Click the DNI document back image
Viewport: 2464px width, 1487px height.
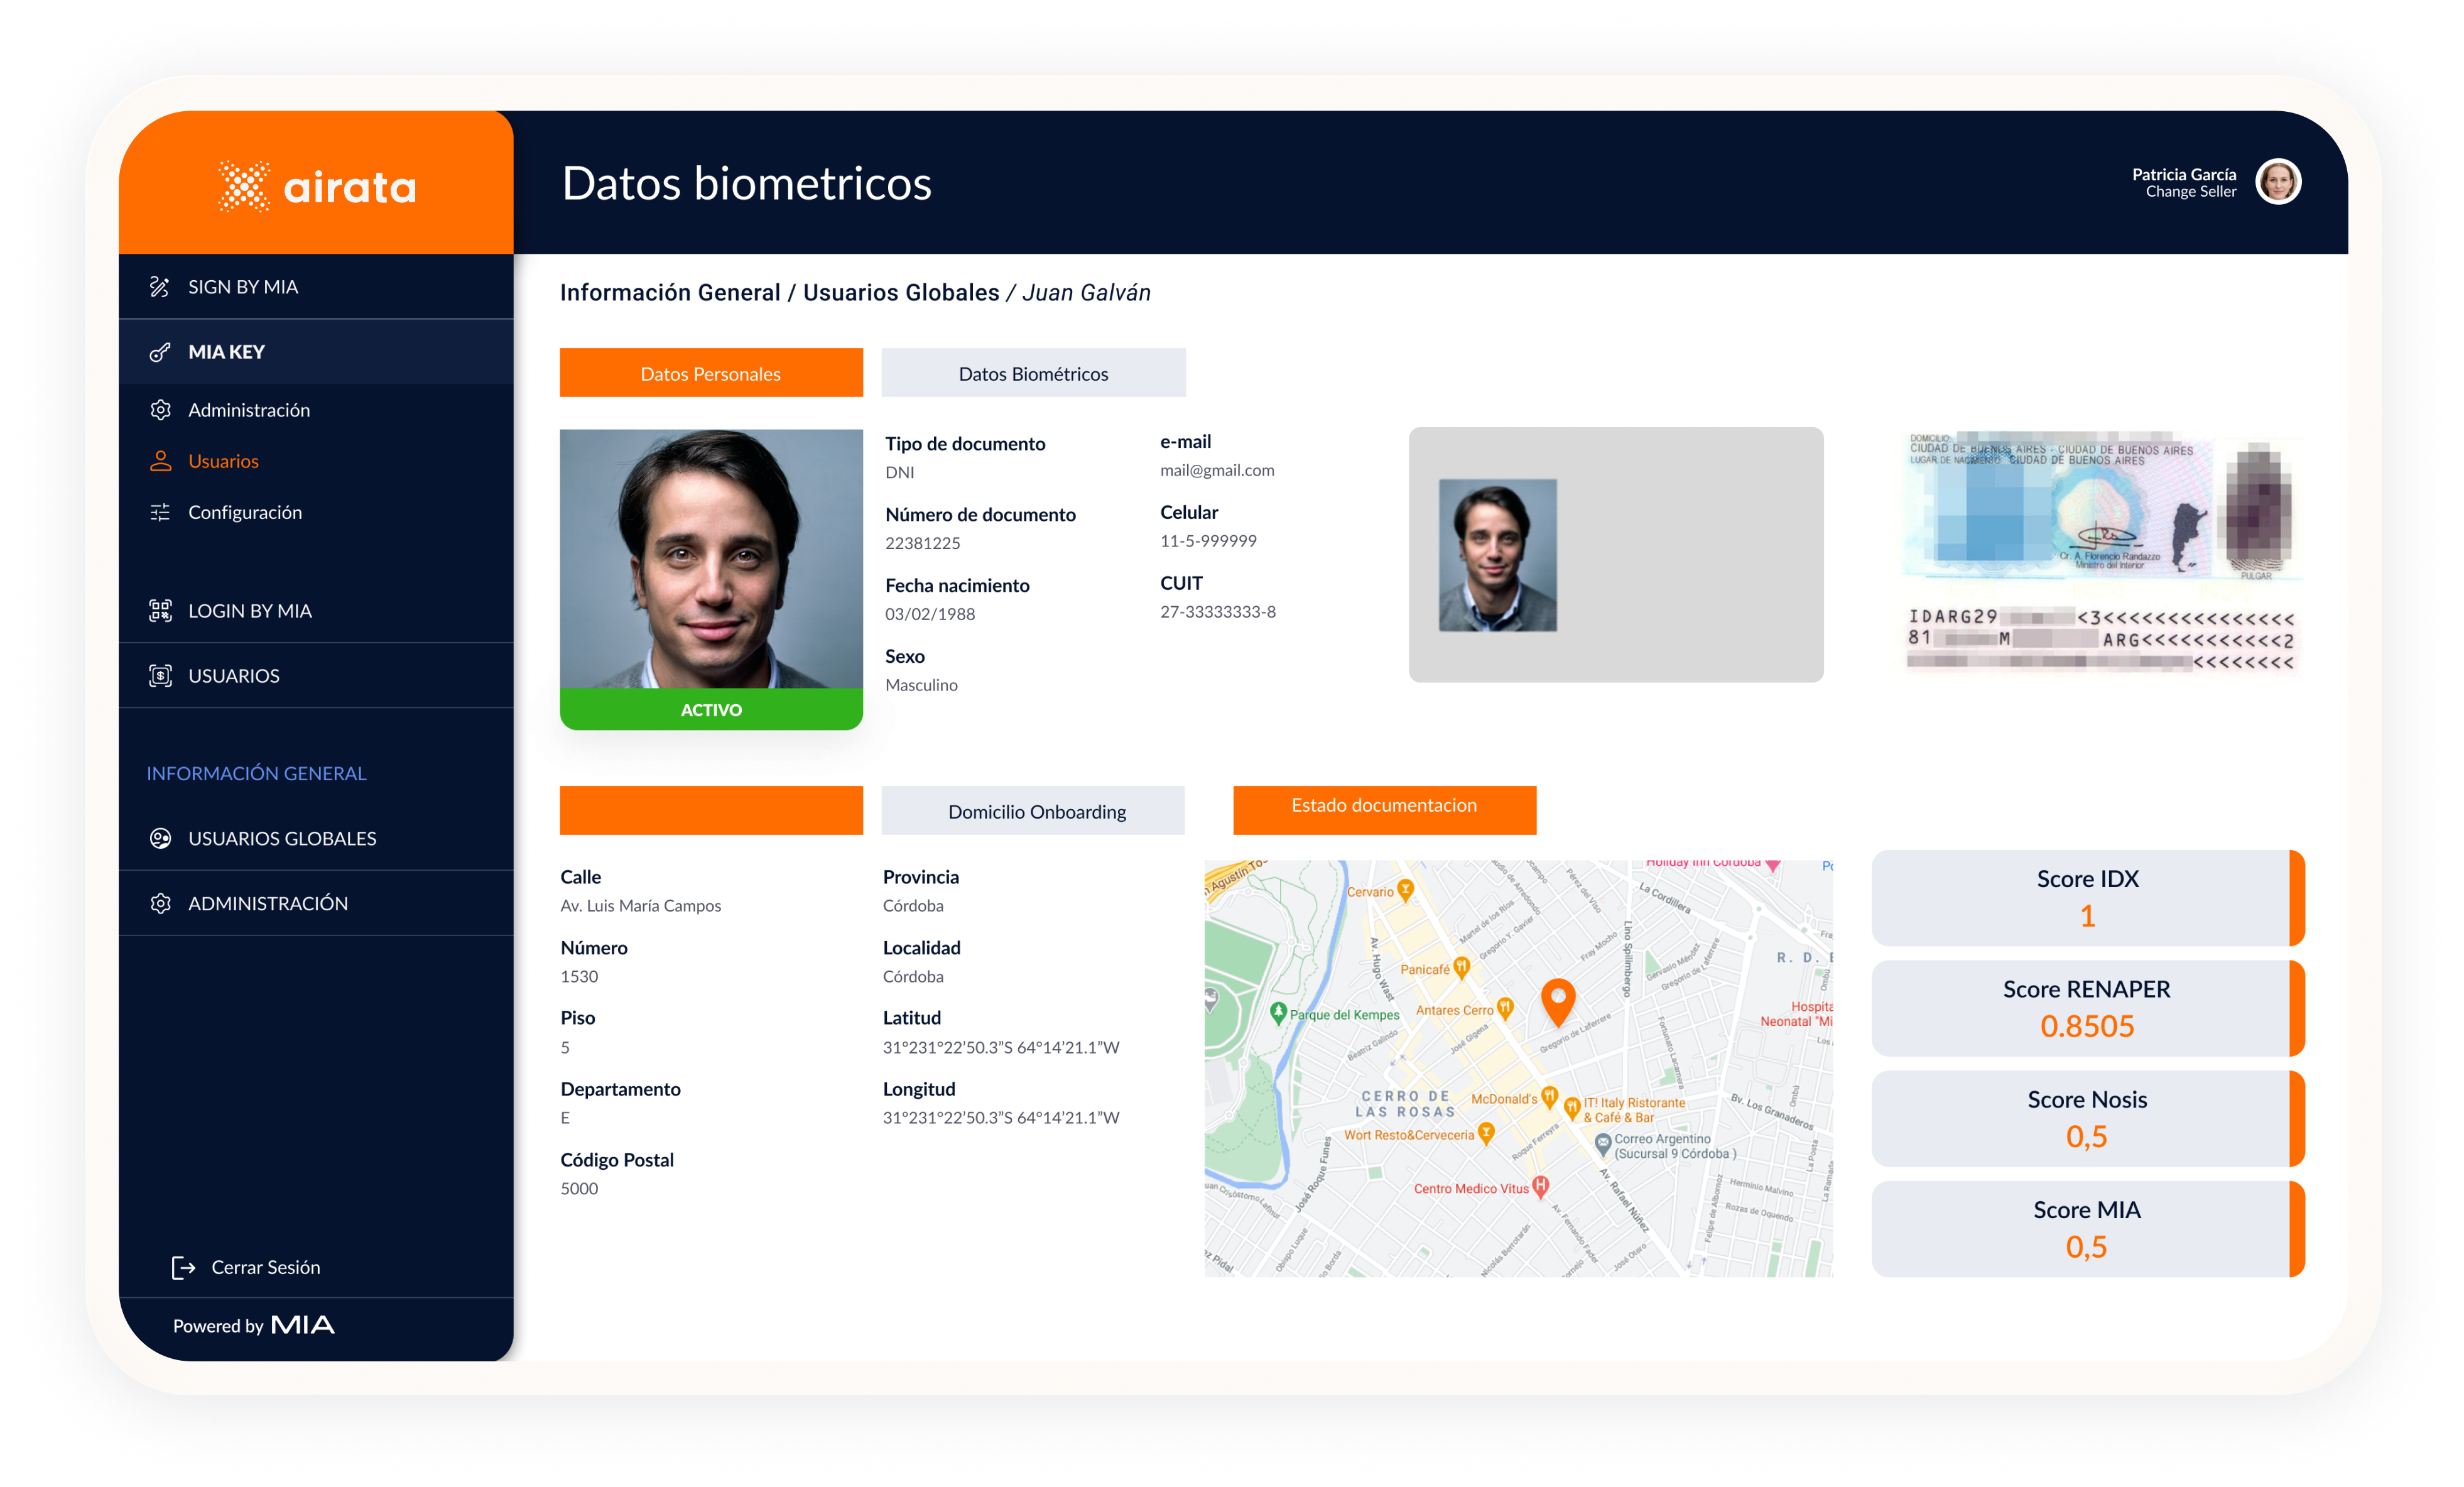pos(2102,554)
